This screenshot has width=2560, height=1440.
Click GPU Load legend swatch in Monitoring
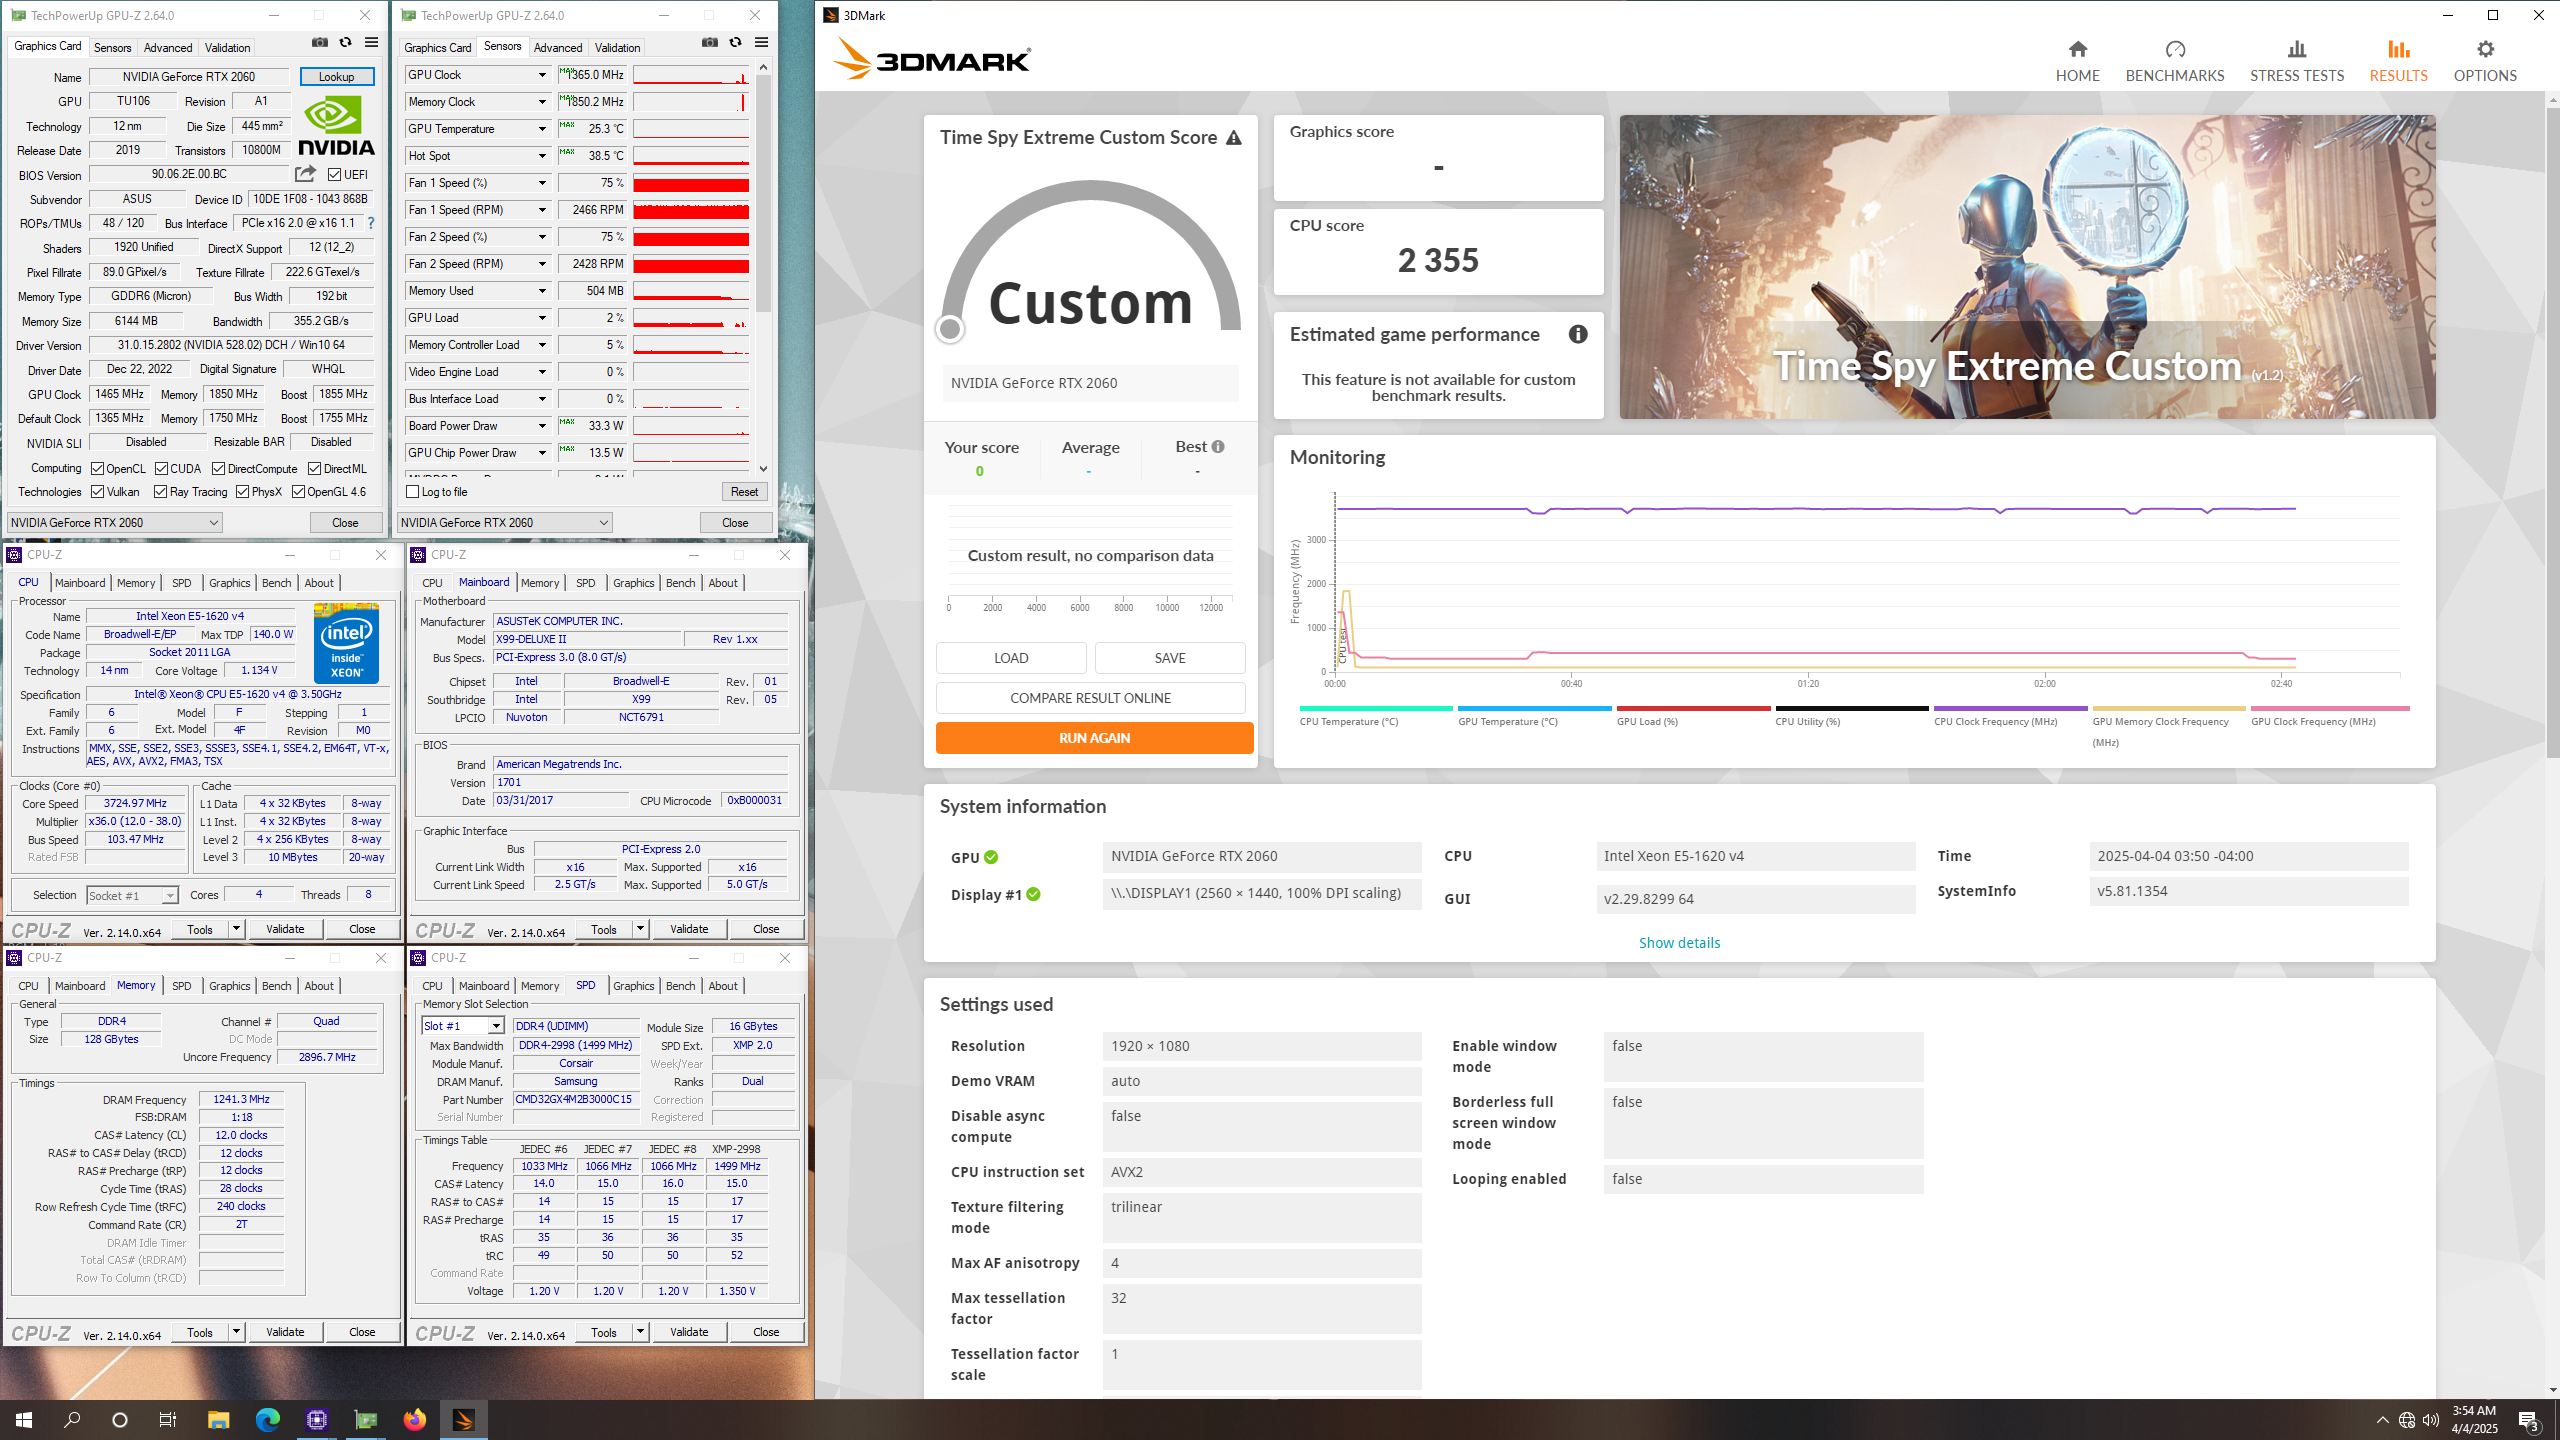pos(1693,709)
